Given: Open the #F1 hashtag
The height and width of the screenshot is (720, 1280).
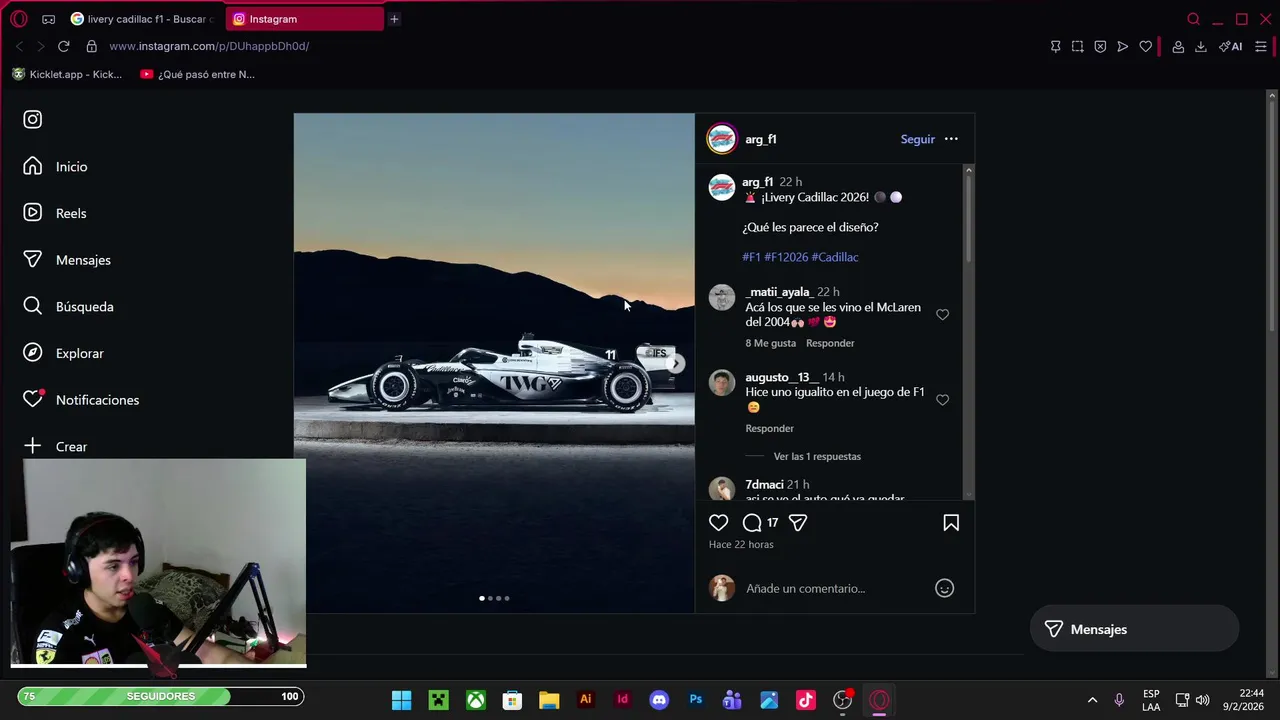Looking at the screenshot, I should [x=751, y=257].
